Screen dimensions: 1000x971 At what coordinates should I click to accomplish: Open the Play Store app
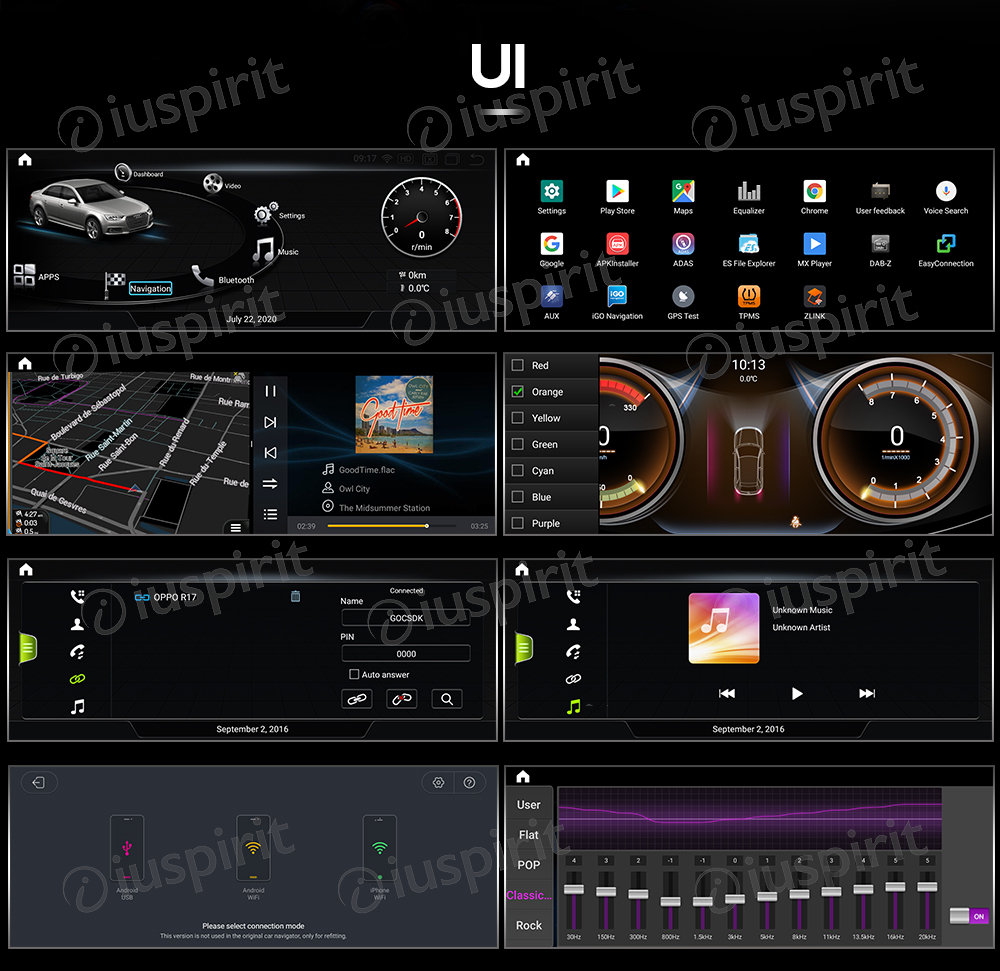(x=617, y=192)
